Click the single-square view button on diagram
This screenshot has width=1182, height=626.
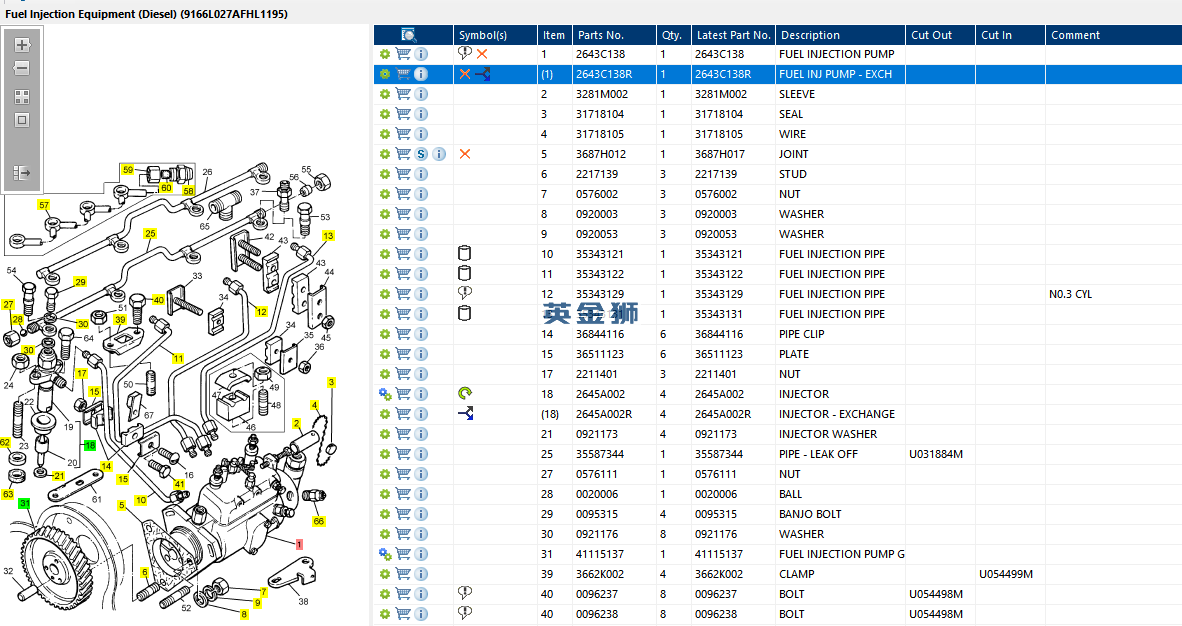click(x=22, y=120)
